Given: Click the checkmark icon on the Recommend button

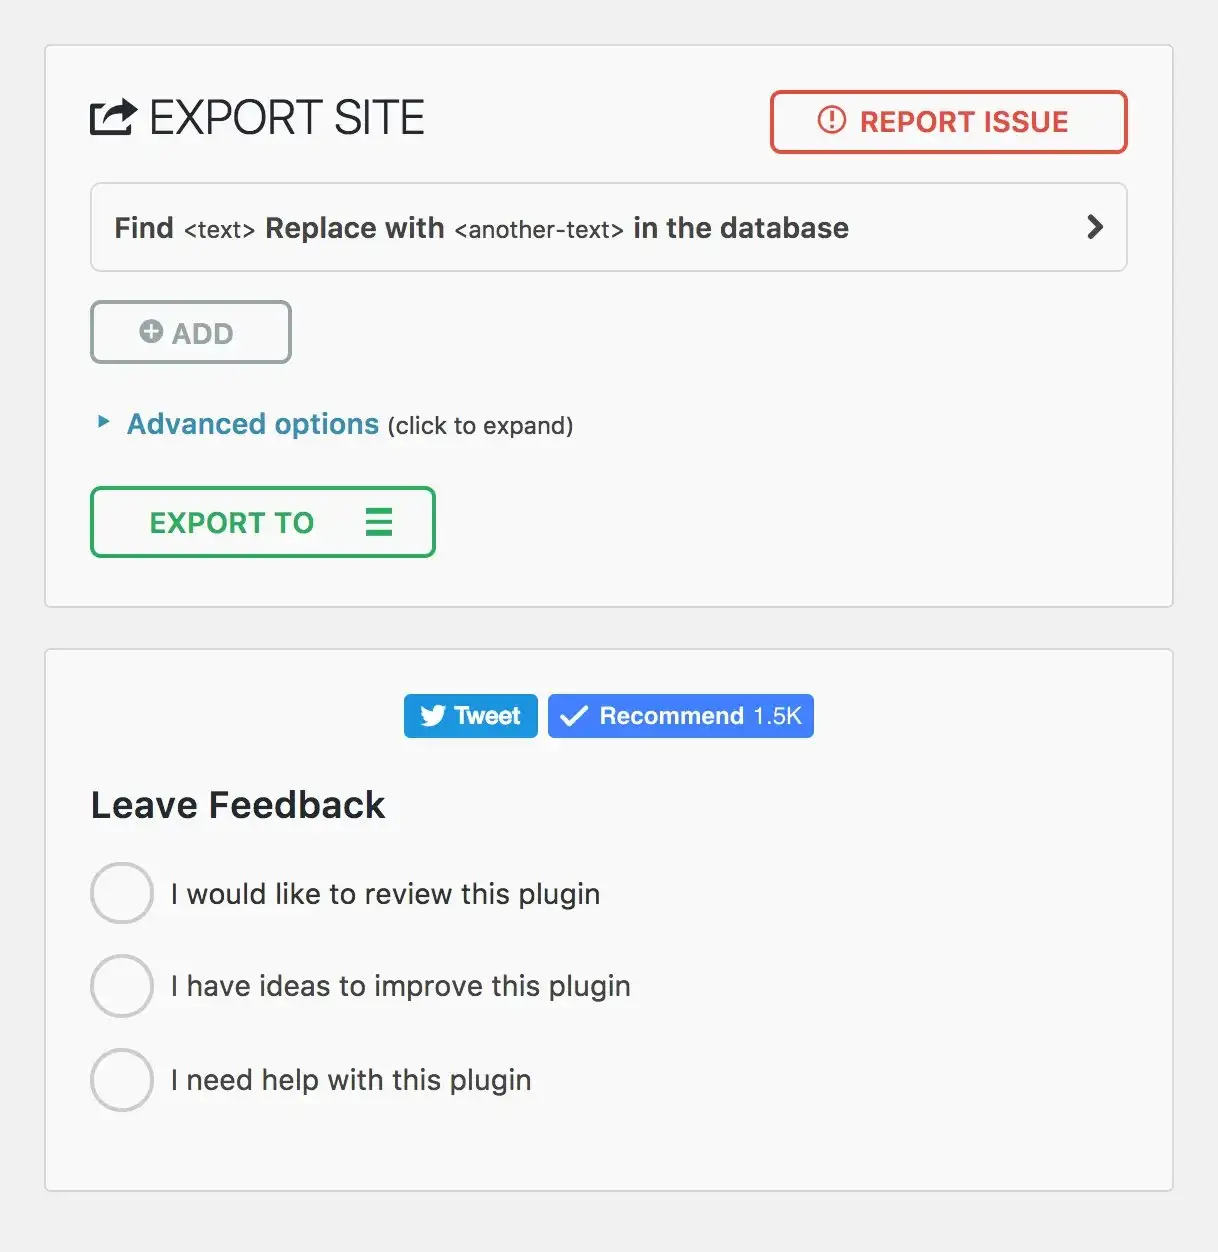Looking at the screenshot, I should pos(573,715).
